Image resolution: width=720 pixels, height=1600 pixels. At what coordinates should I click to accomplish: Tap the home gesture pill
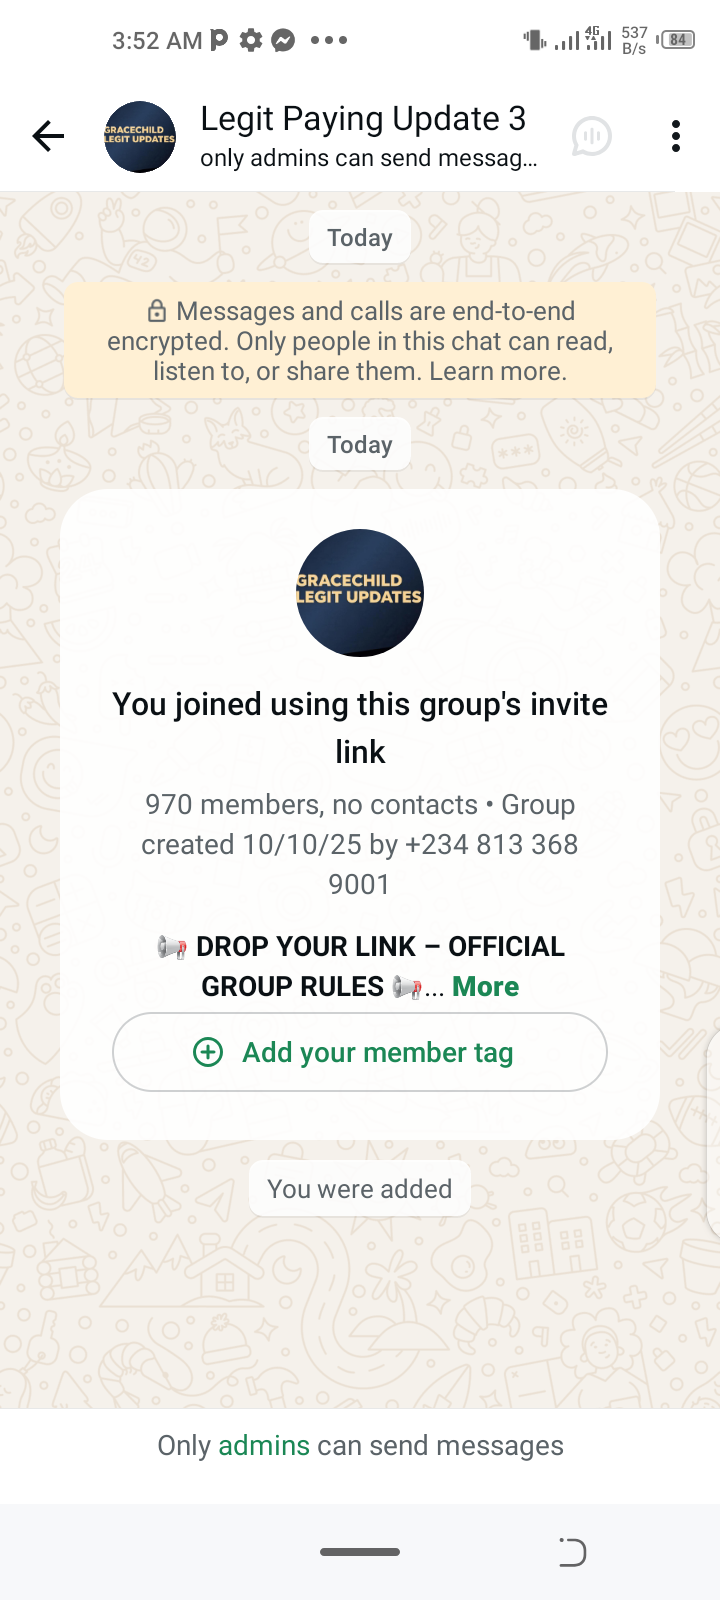point(360,1552)
